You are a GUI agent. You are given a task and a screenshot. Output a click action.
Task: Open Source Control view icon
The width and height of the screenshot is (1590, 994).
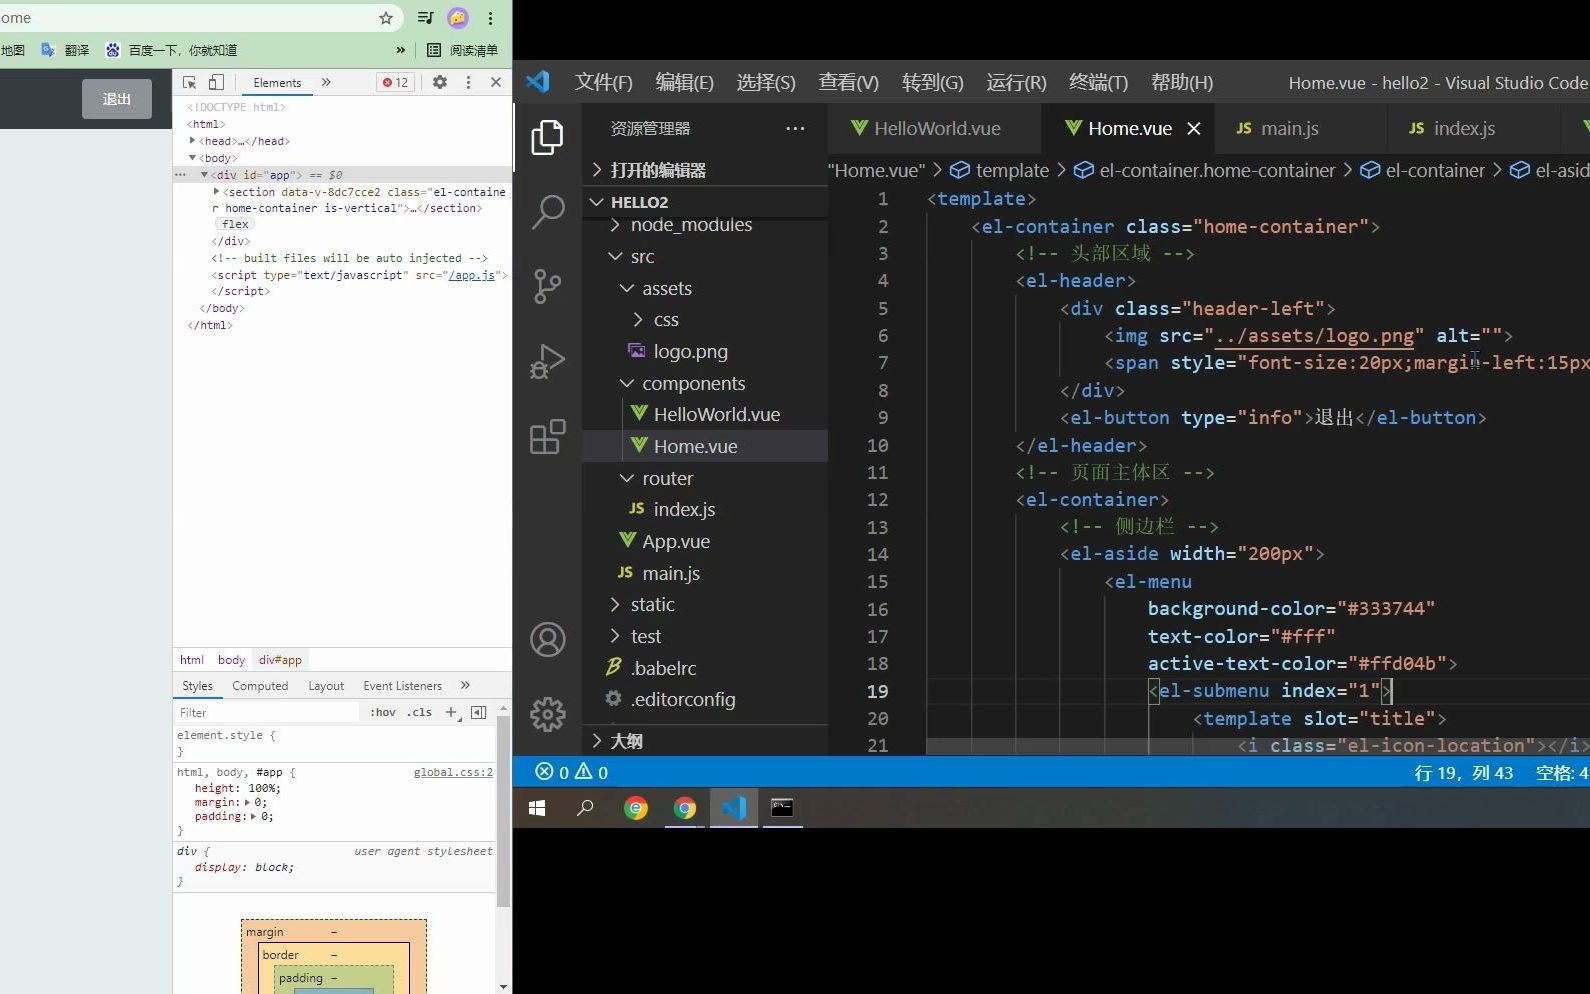tap(547, 286)
